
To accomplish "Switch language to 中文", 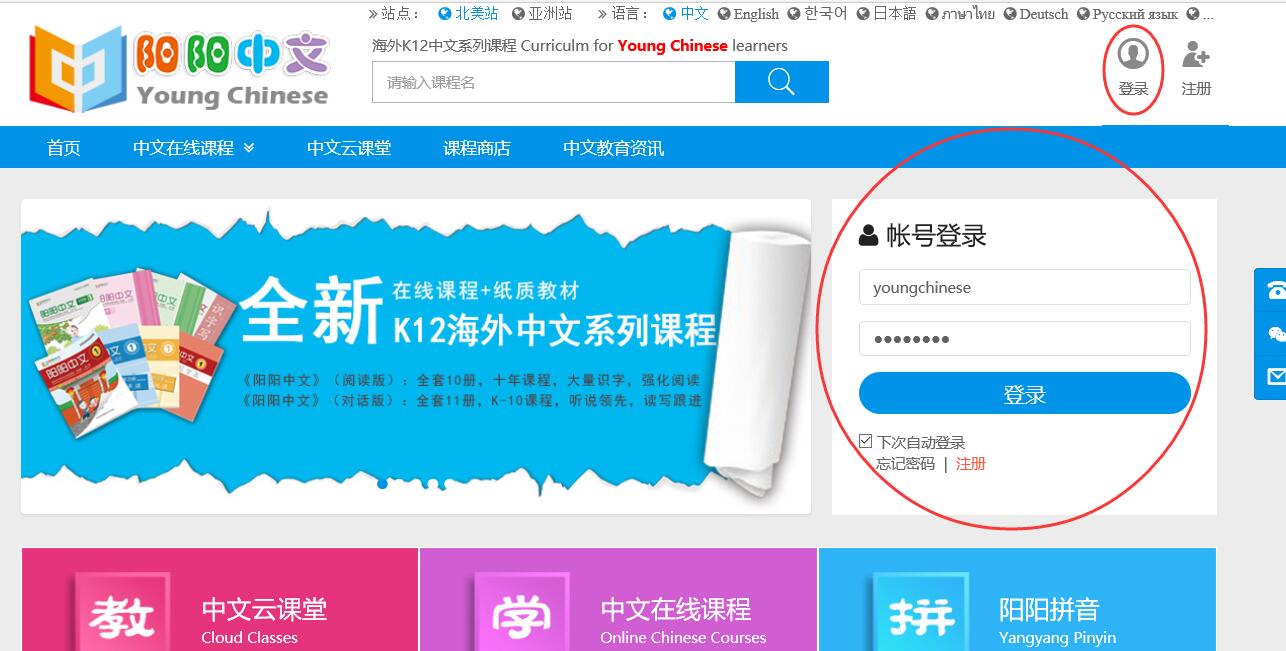I will [x=686, y=14].
